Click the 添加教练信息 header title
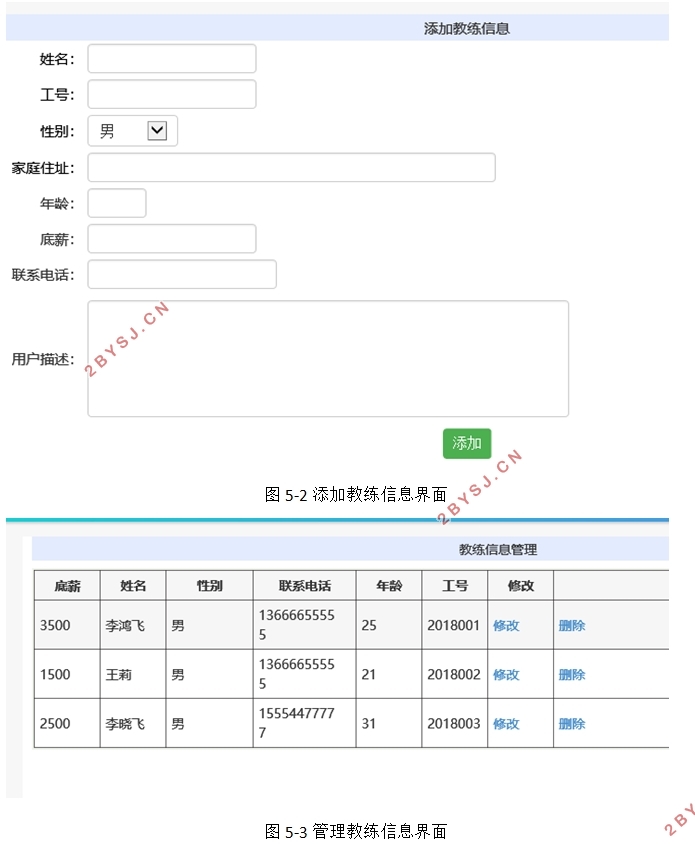 (467, 29)
